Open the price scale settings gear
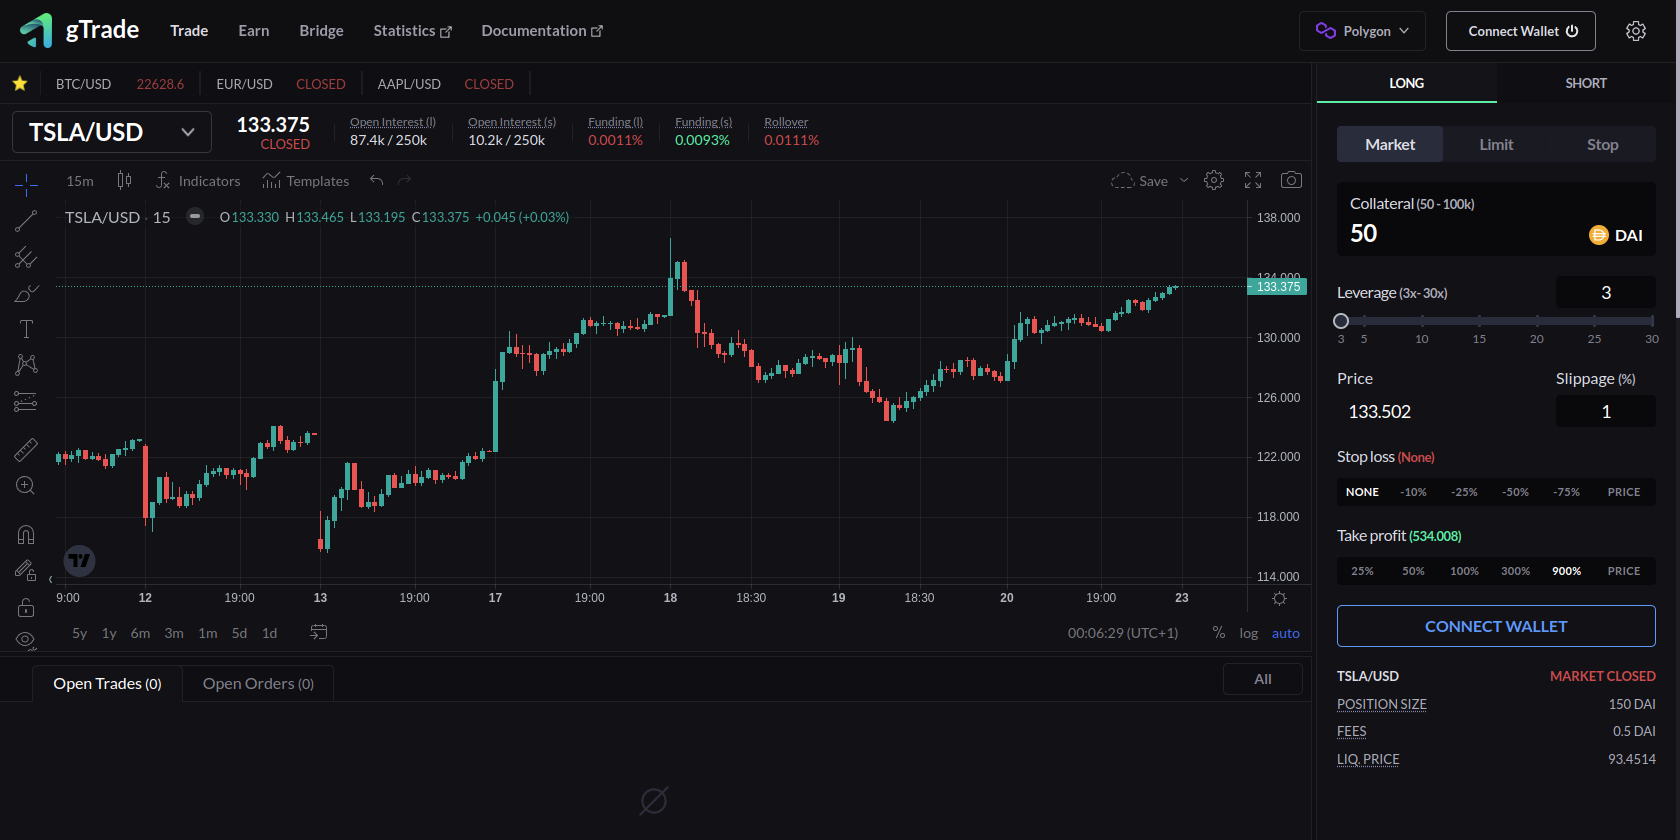 (x=1279, y=598)
